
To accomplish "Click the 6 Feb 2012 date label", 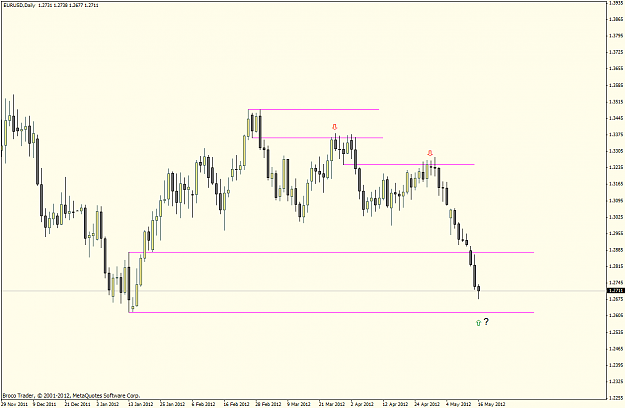I will tap(204, 404).
